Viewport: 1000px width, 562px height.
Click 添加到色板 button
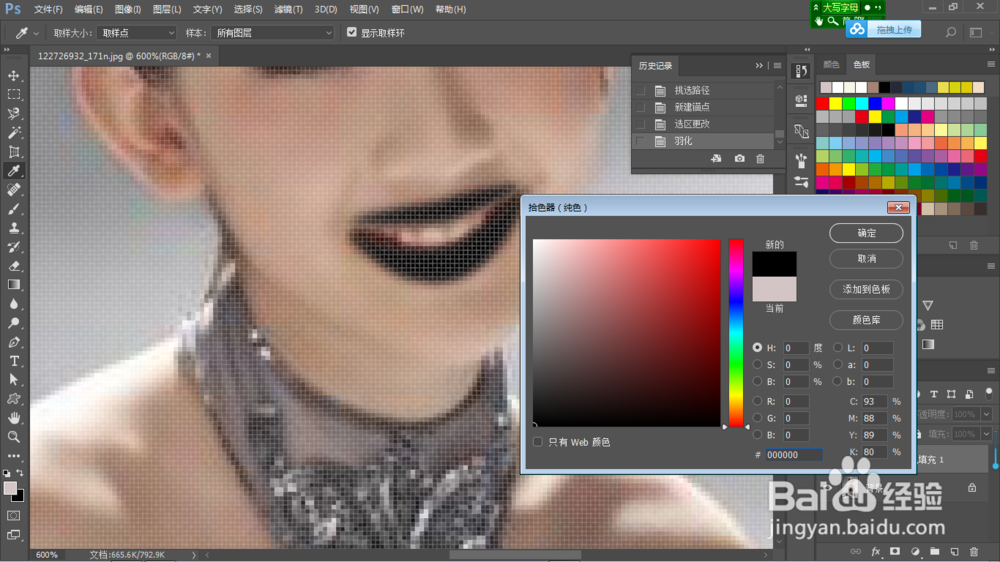(866, 289)
